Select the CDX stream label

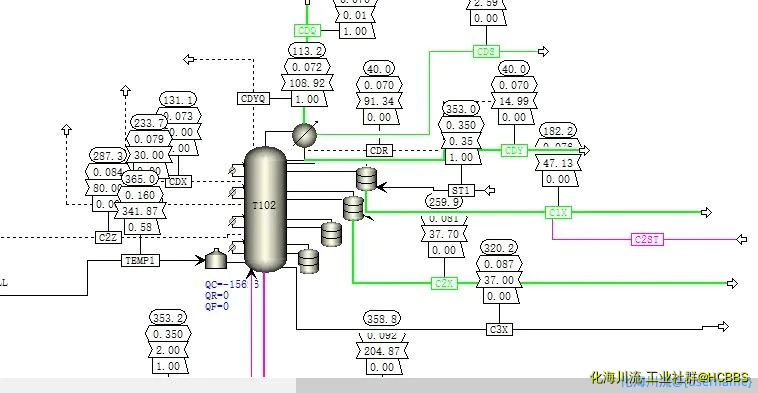[178, 182]
